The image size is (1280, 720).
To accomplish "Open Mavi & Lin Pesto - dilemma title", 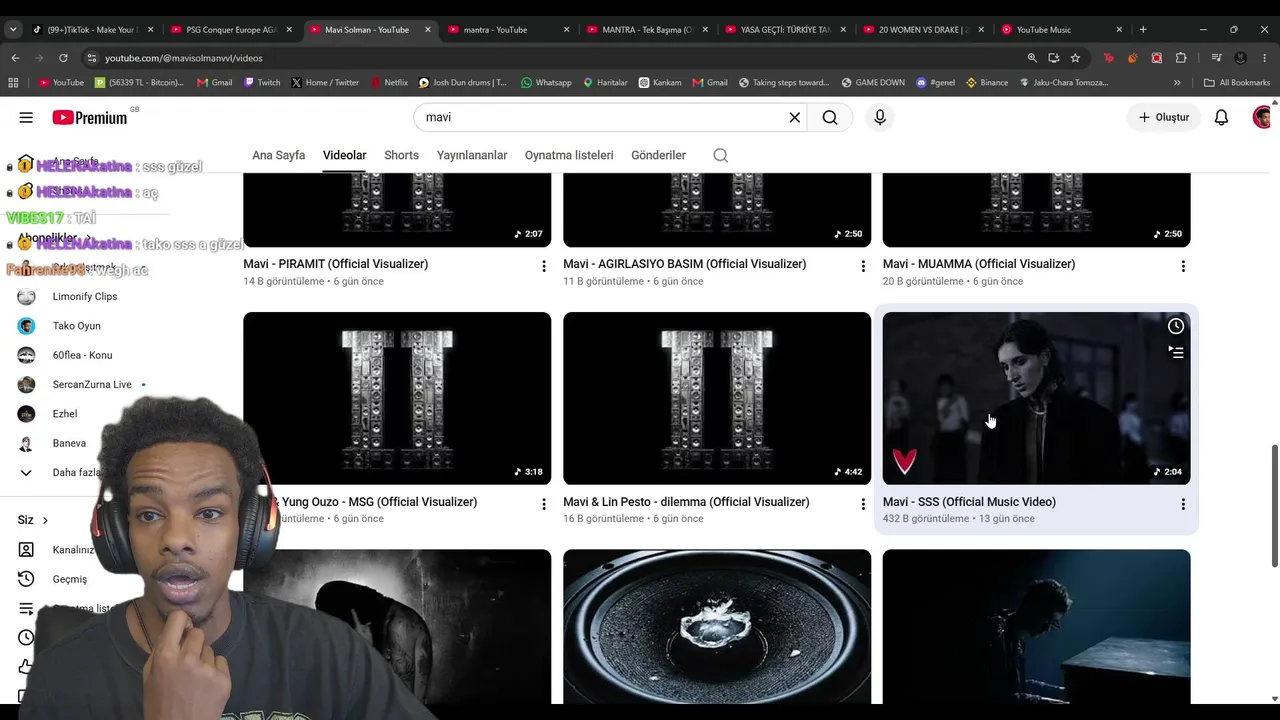I will point(686,502).
